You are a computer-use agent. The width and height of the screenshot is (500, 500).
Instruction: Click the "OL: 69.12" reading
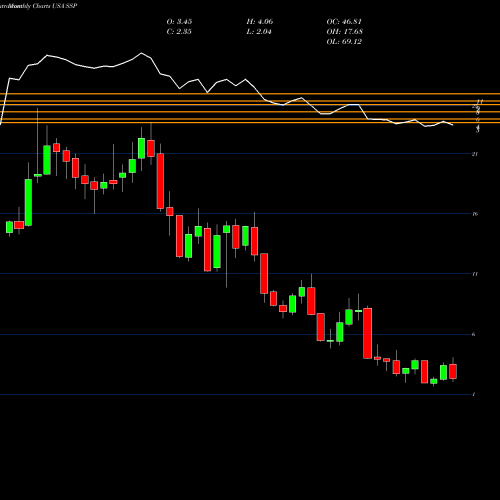[x=344, y=42]
